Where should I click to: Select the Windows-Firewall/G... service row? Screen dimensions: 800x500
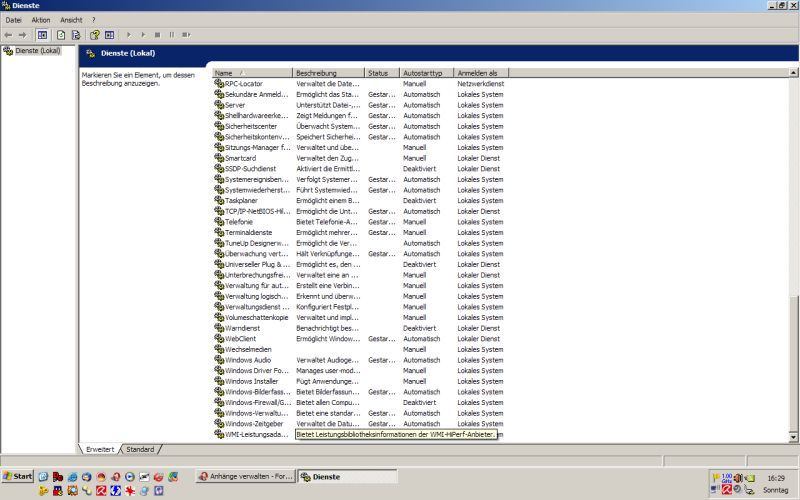(360, 403)
